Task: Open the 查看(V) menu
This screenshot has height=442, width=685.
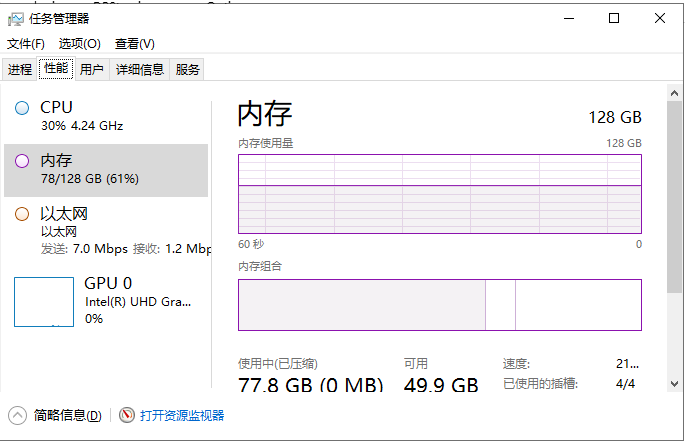Action: 135,44
